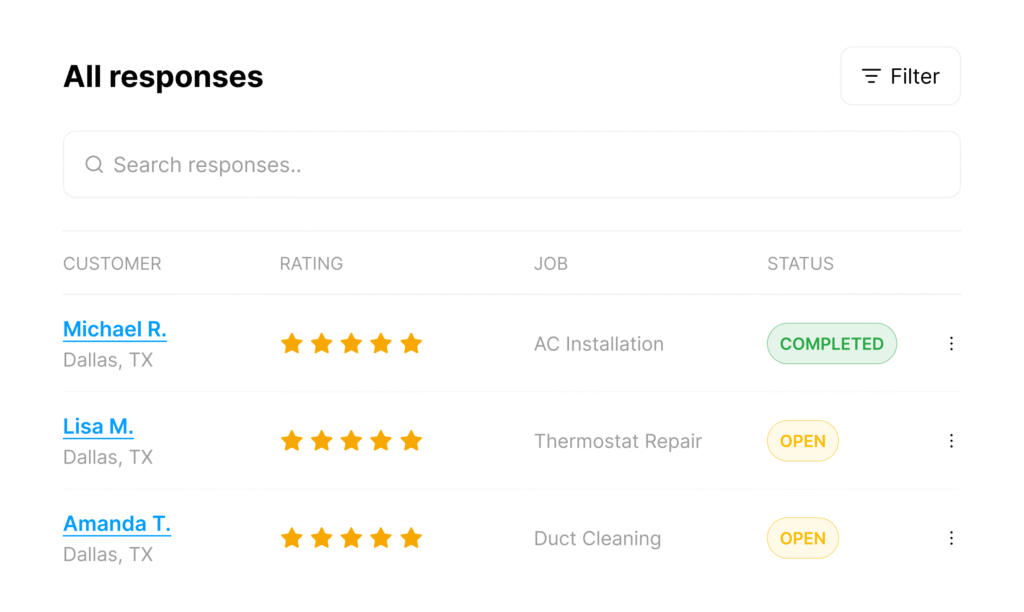
Task: Sort by the CUSTOMER column header
Action: 112,263
